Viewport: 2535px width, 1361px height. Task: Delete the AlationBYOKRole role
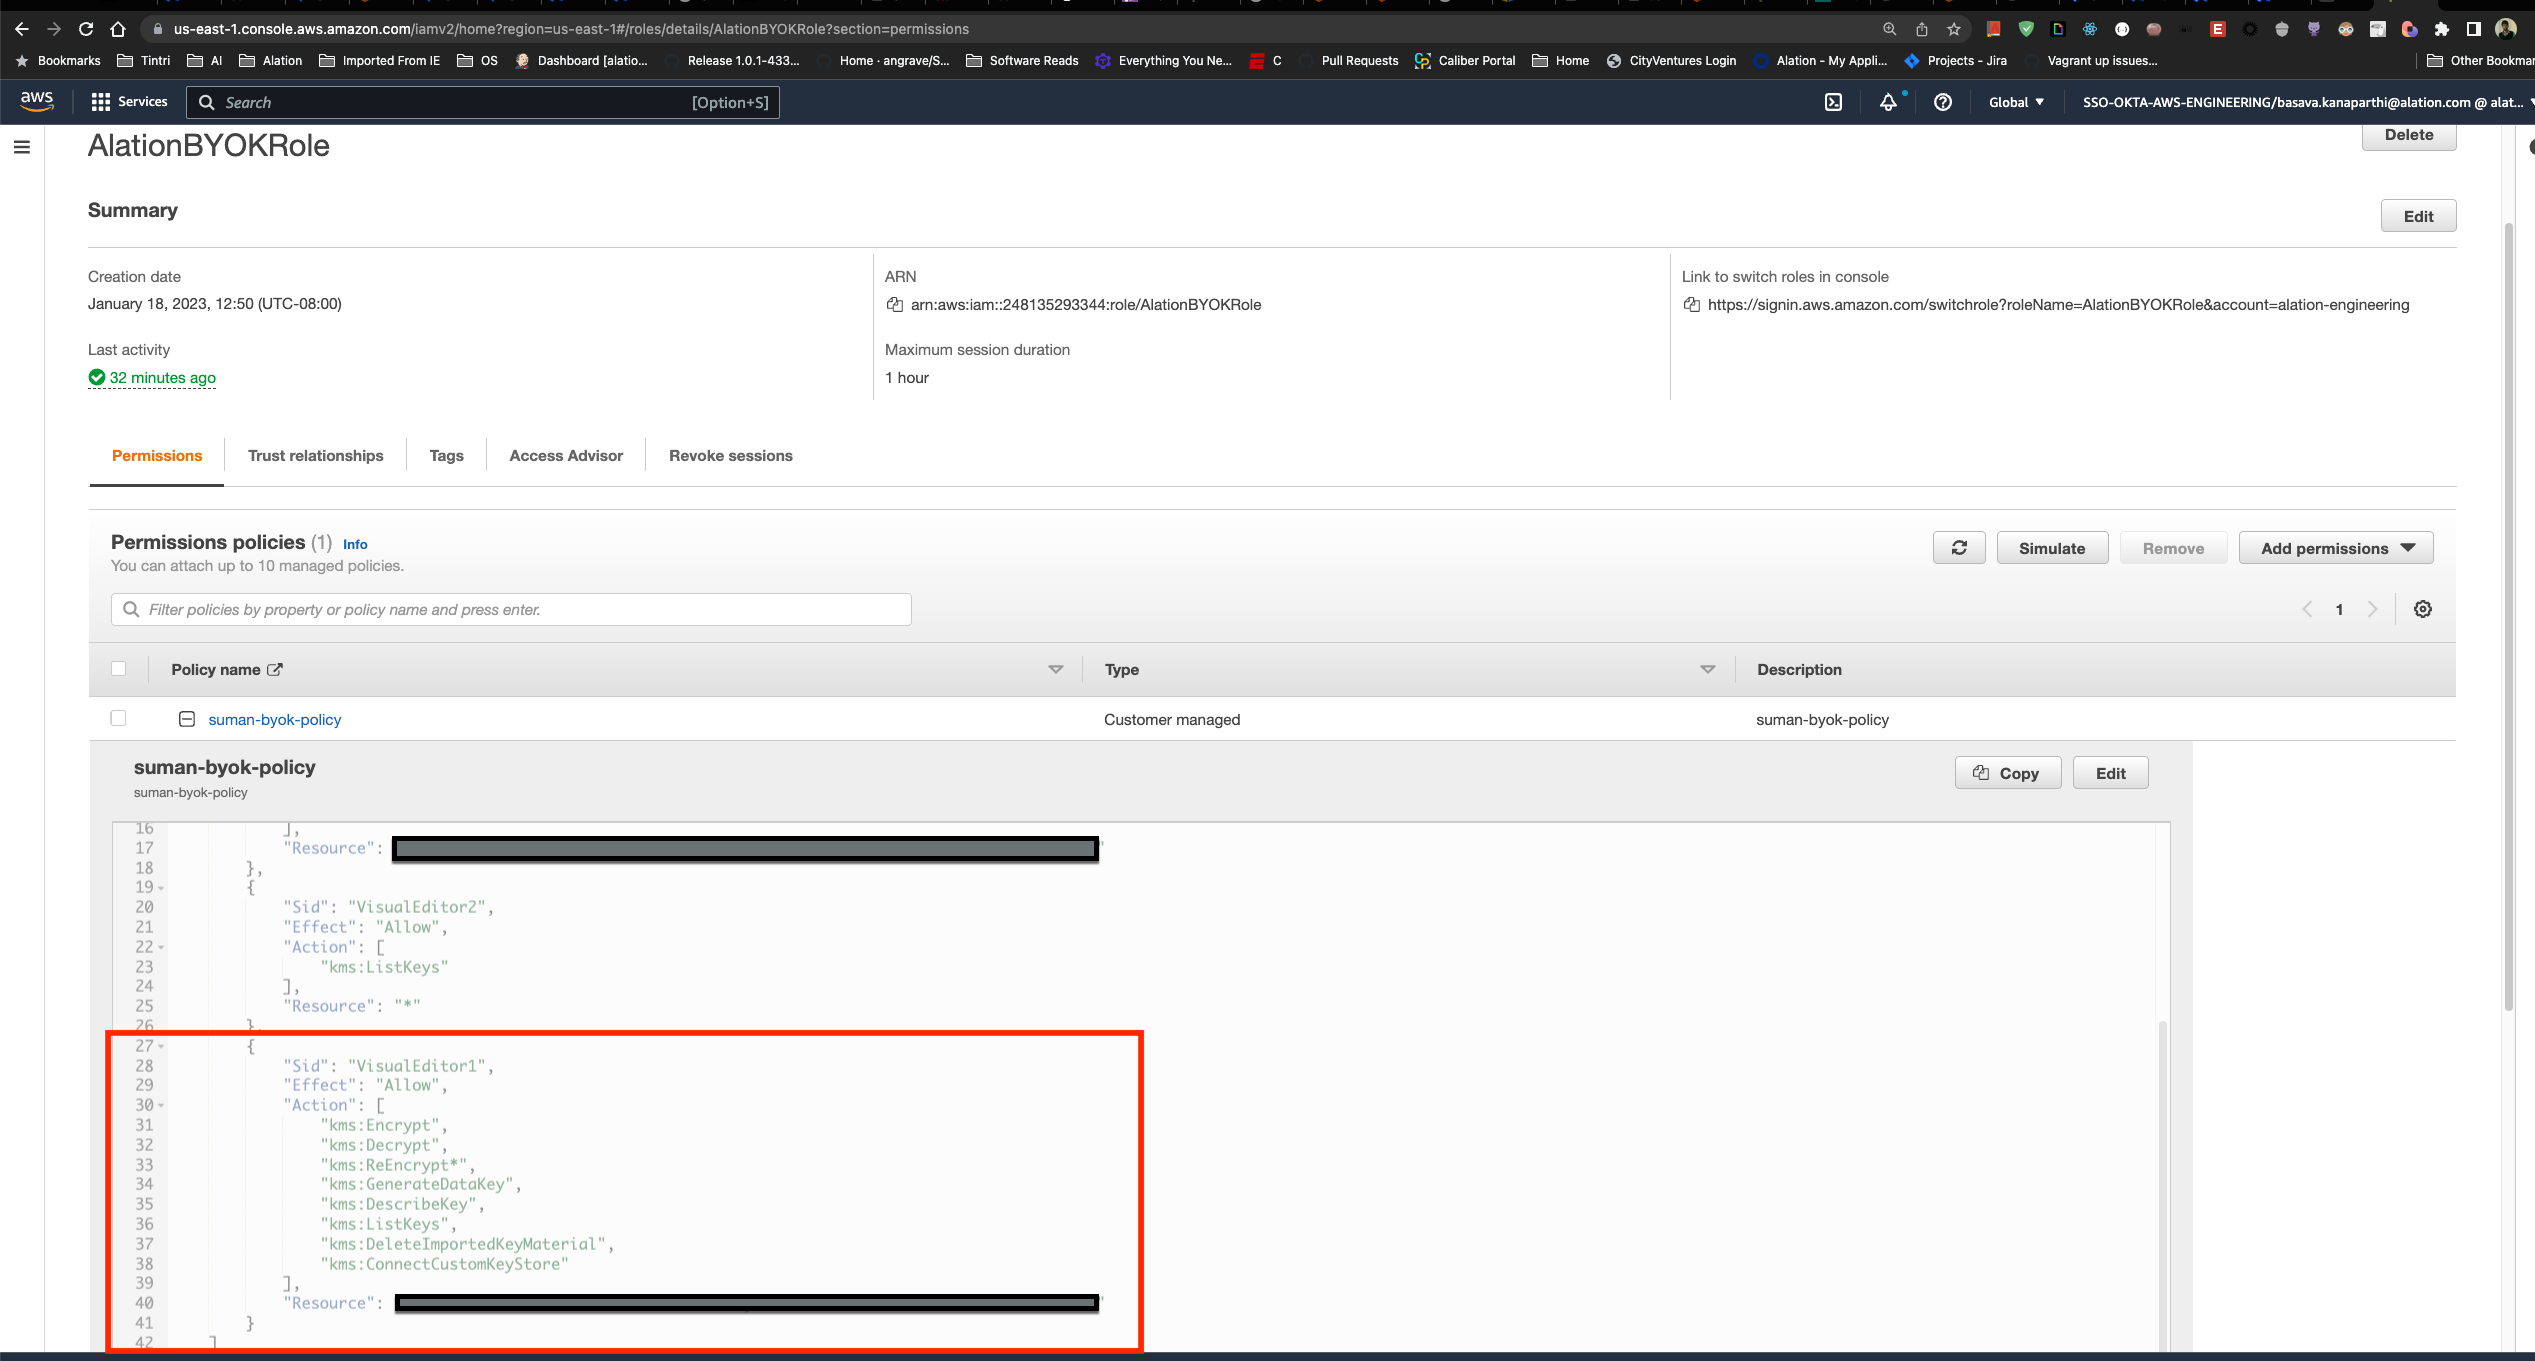coord(2409,136)
